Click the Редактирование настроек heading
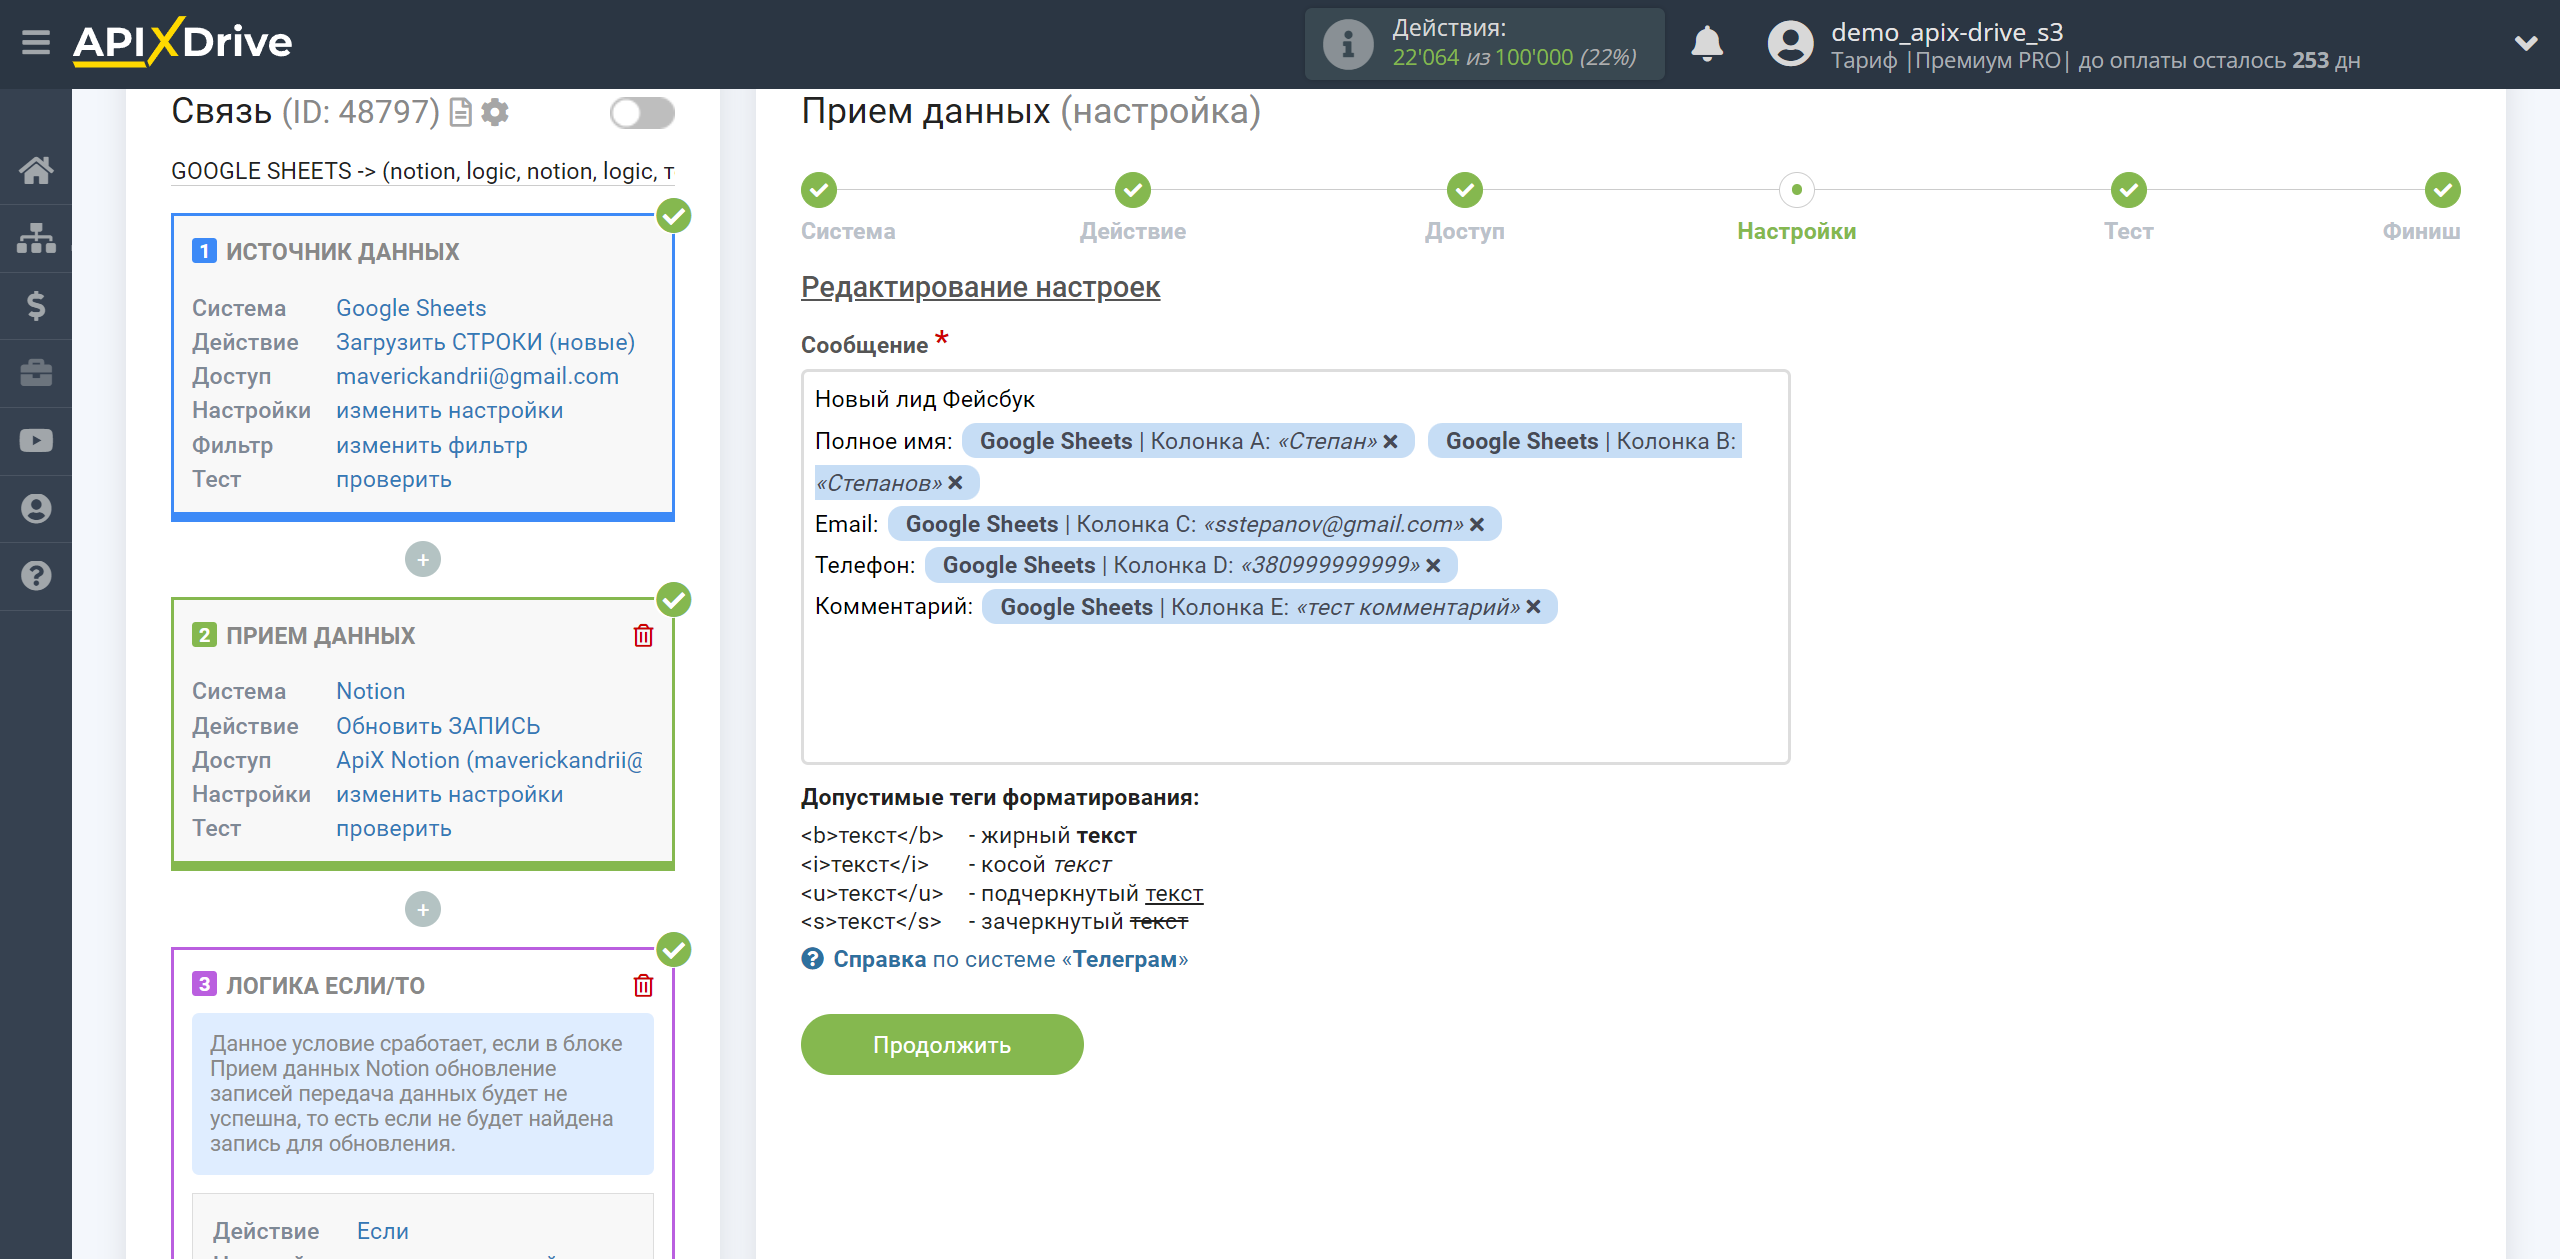Viewport: 2560px width, 1259px height. point(980,287)
